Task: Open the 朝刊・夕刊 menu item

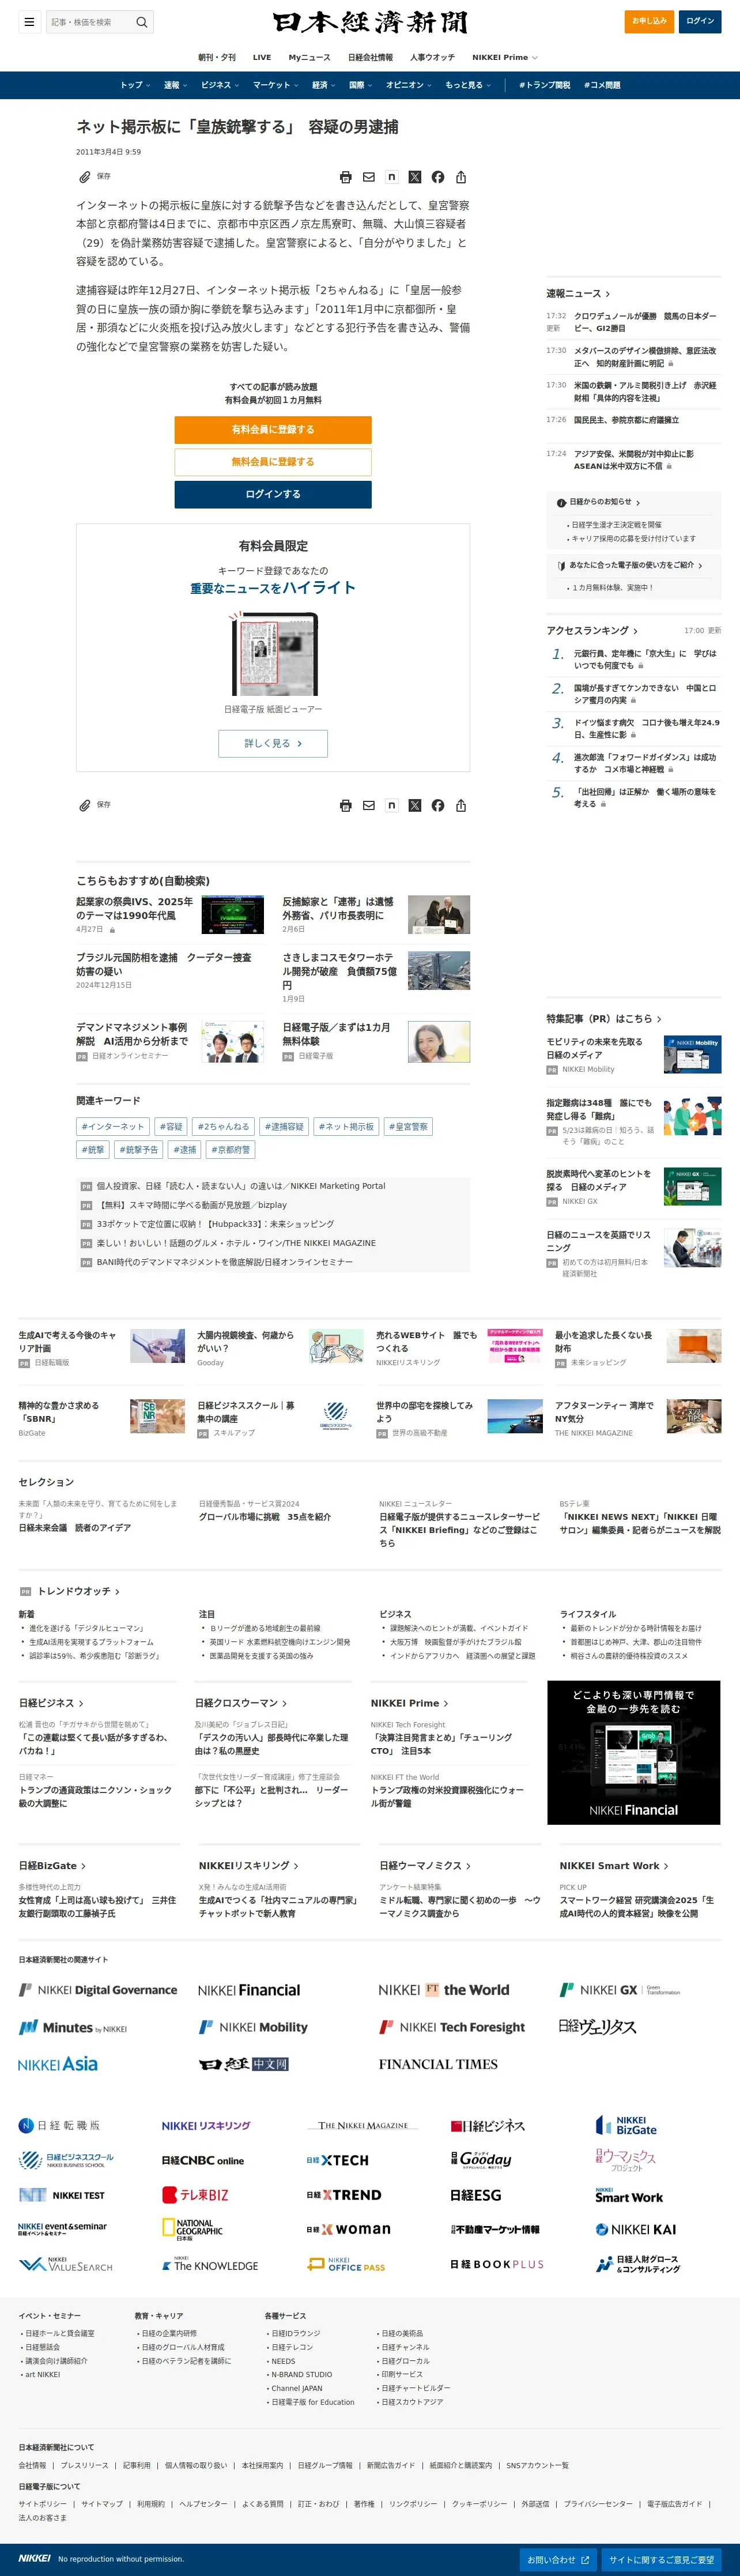Action: (x=217, y=57)
